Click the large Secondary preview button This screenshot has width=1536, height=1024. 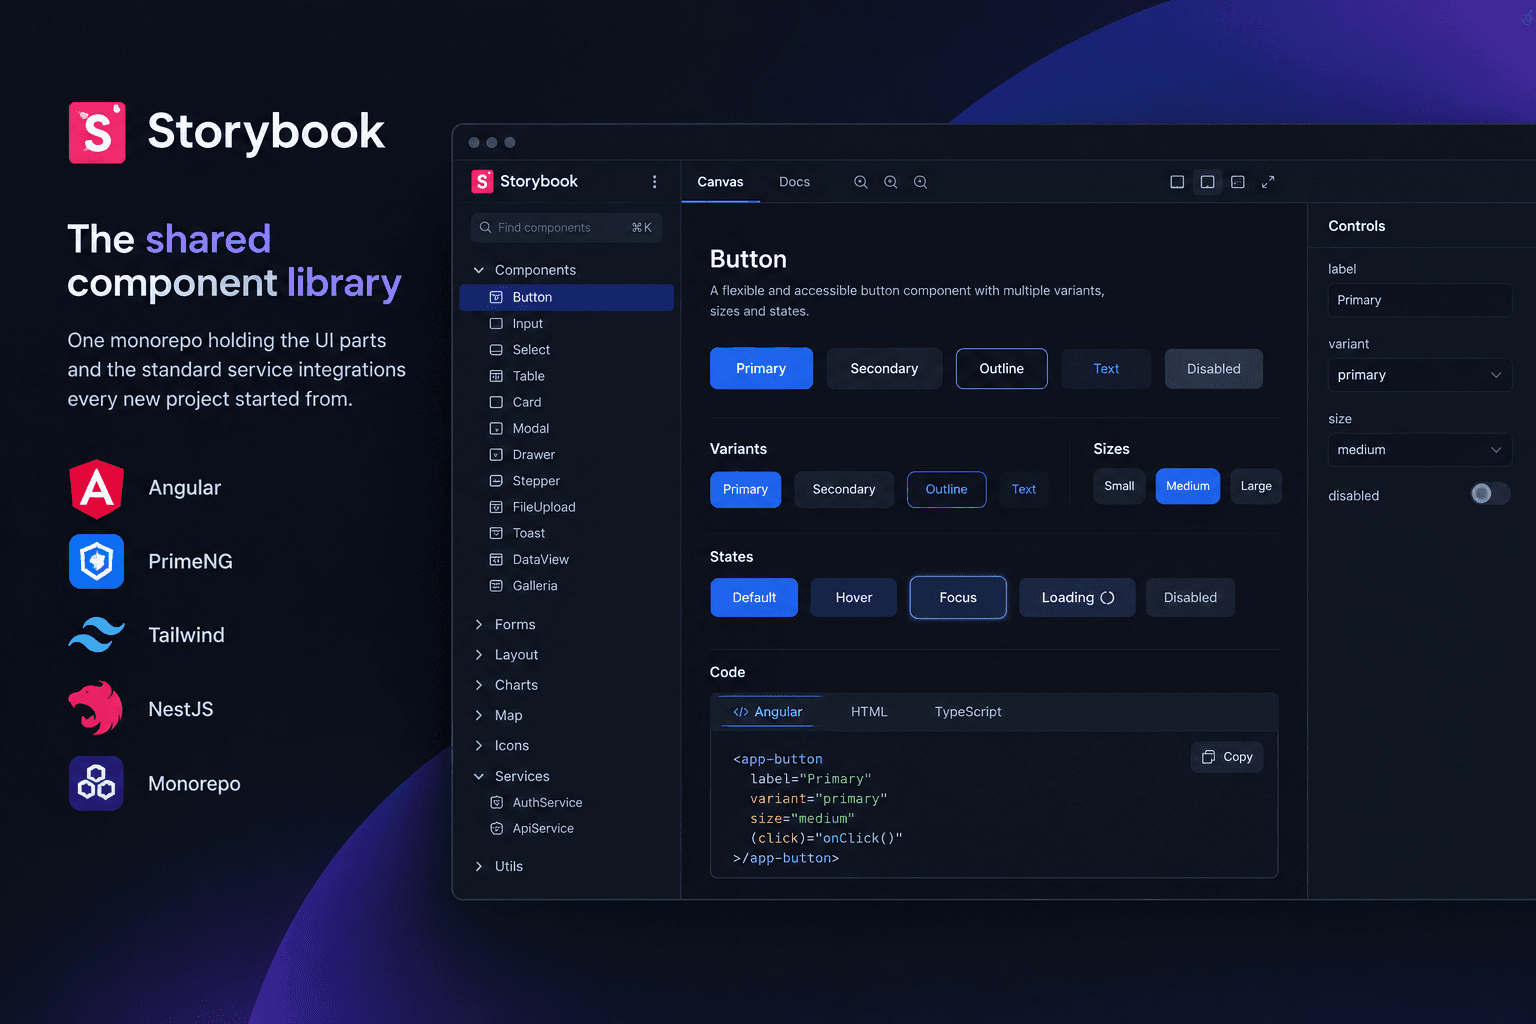tap(884, 369)
